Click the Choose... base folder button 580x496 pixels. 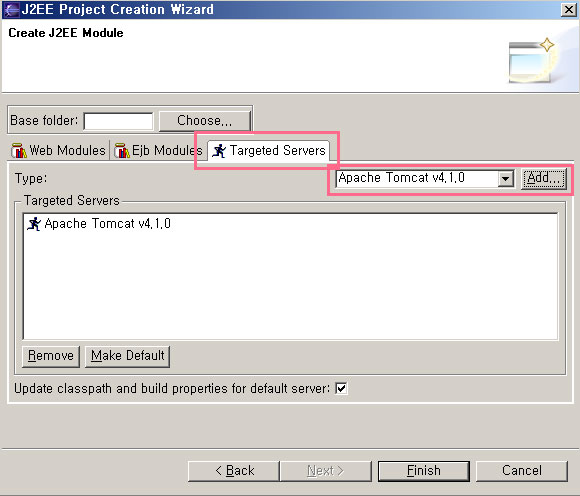pyautogui.click(x=205, y=121)
